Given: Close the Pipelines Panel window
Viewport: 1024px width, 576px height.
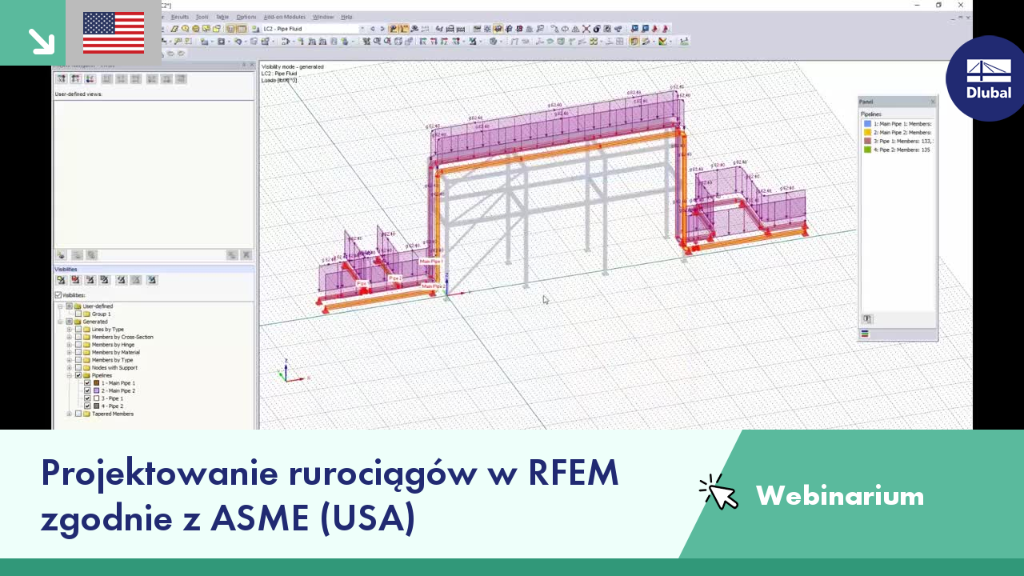Looking at the screenshot, I should pyautogui.click(x=933, y=102).
